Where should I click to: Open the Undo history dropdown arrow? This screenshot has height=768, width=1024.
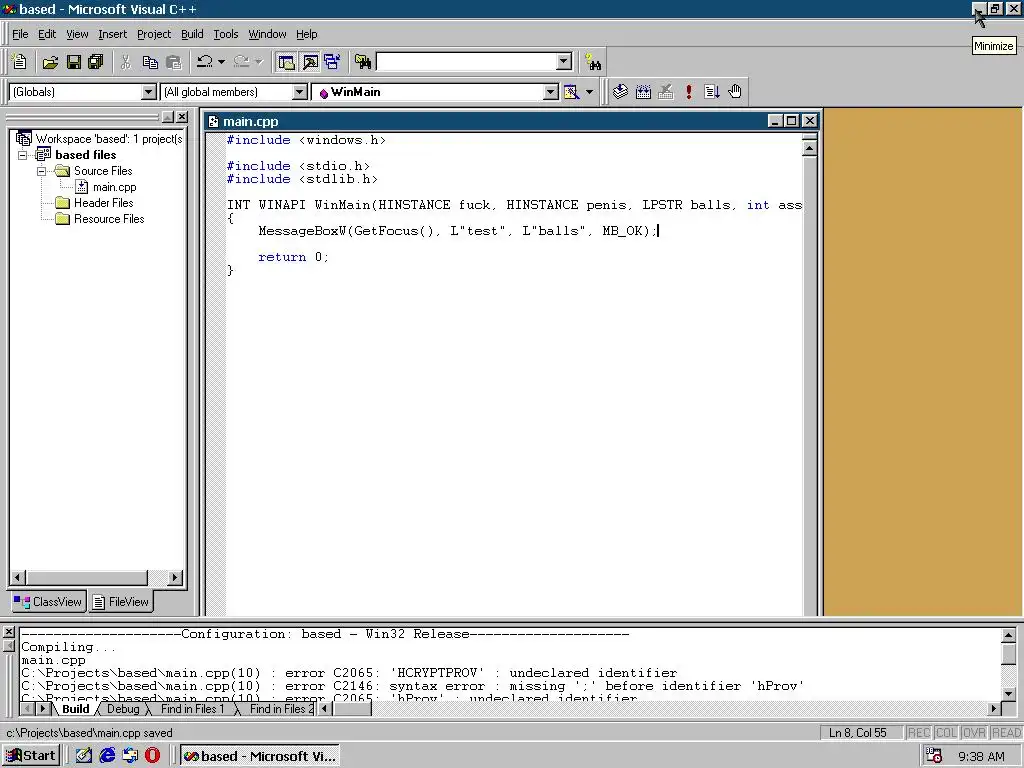[x=221, y=62]
